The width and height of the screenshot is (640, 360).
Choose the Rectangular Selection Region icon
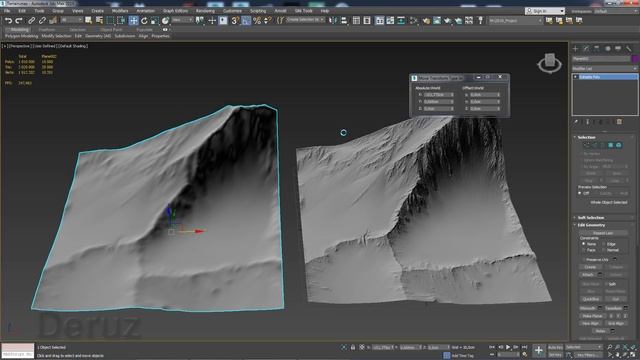(110, 20)
